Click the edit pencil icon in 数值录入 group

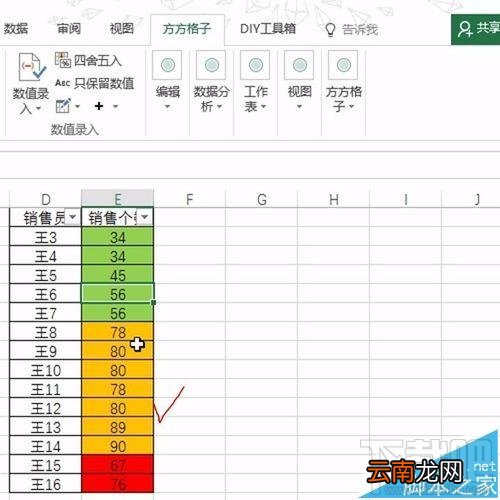click(x=63, y=106)
